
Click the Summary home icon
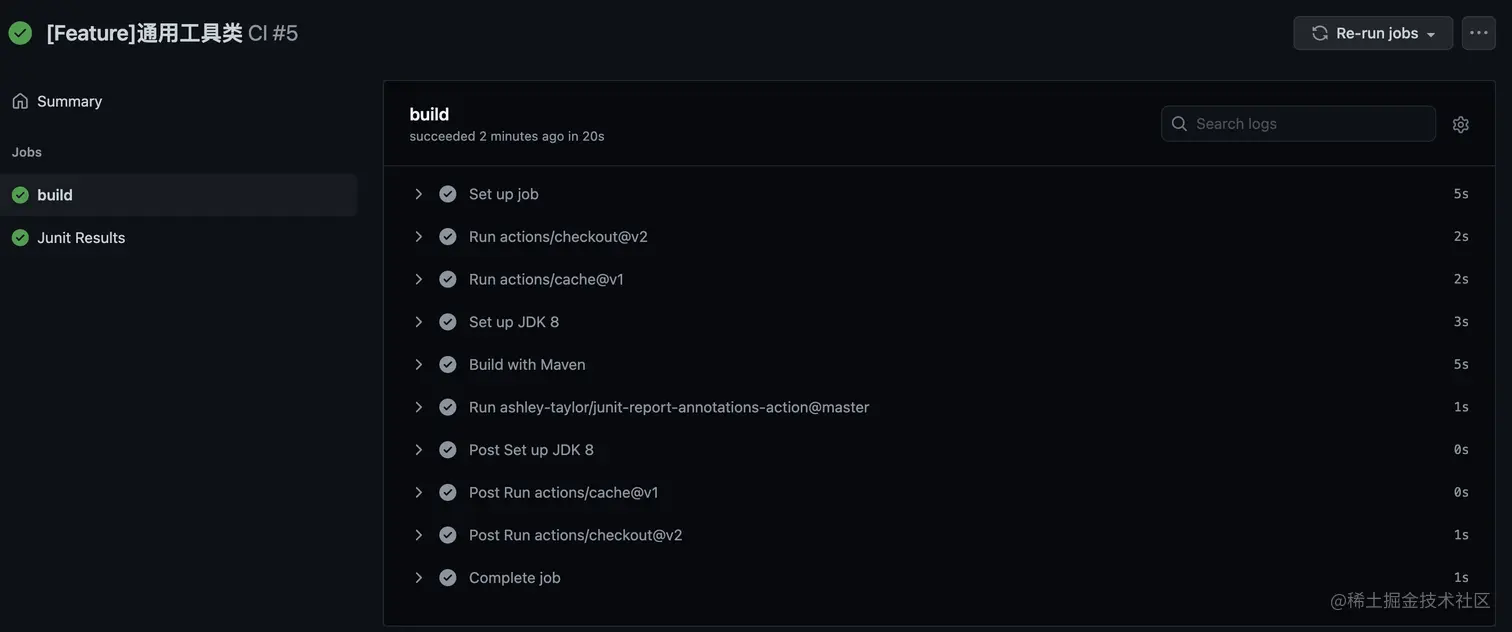(20, 101)
